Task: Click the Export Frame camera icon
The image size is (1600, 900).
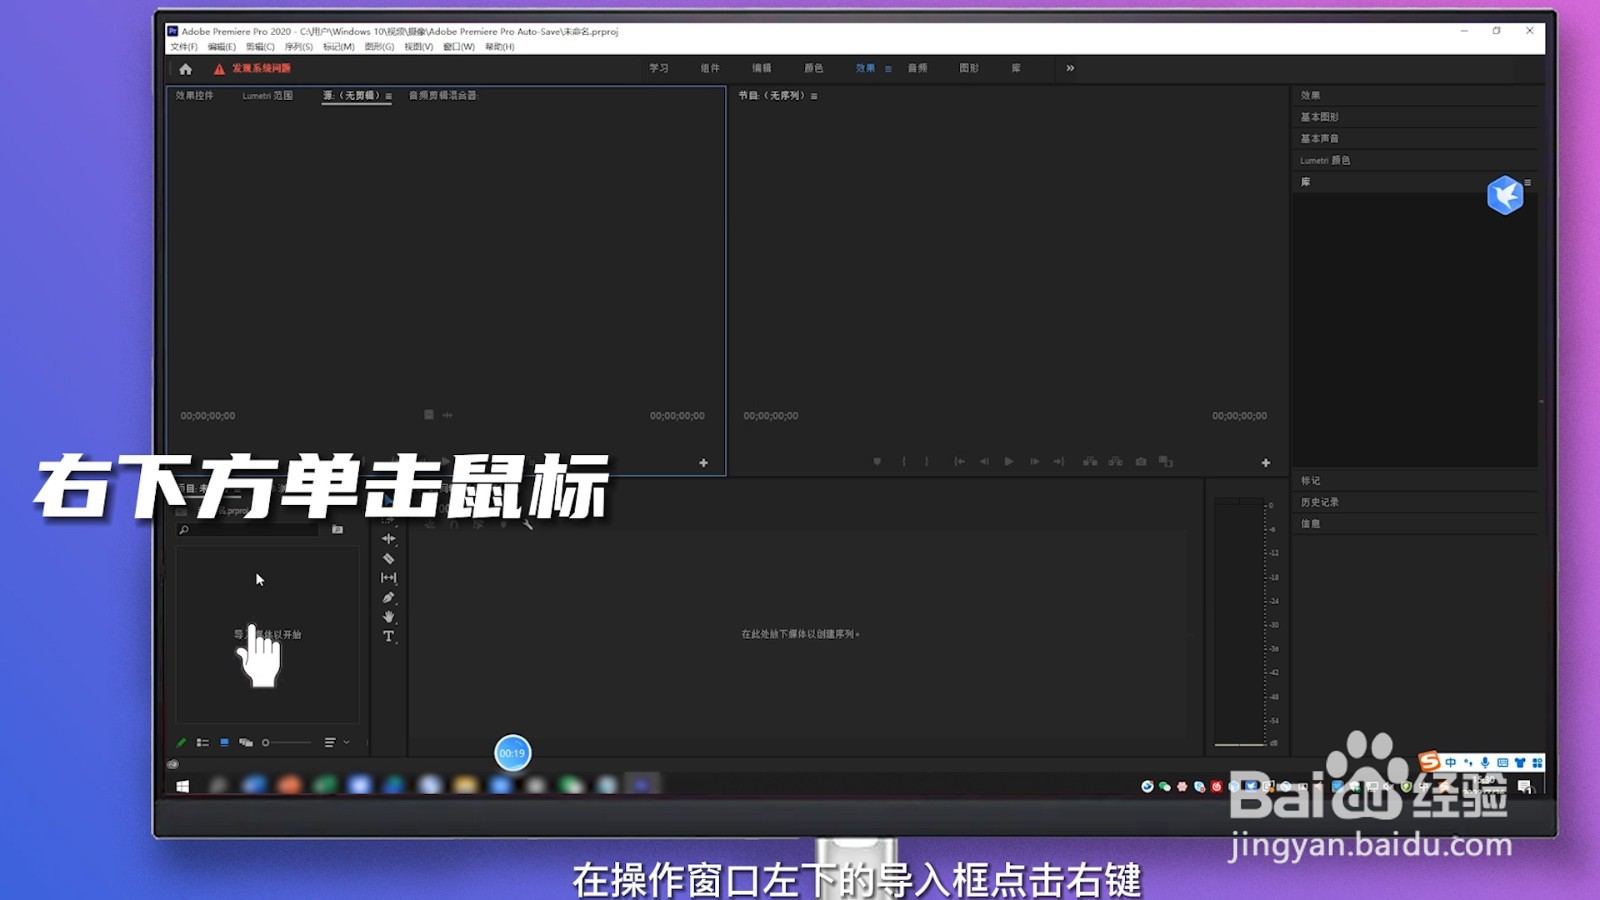Action: coord(1140,461)
